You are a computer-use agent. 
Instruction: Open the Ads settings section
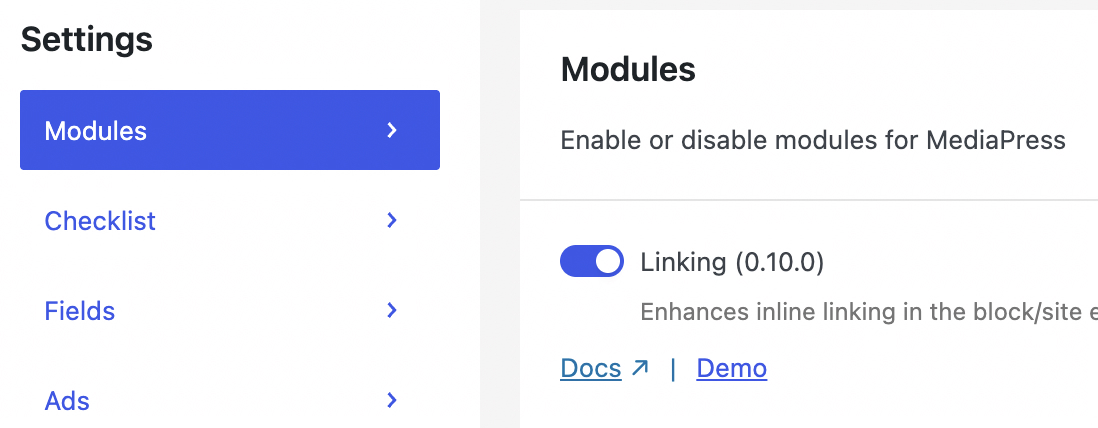(67, 400)
